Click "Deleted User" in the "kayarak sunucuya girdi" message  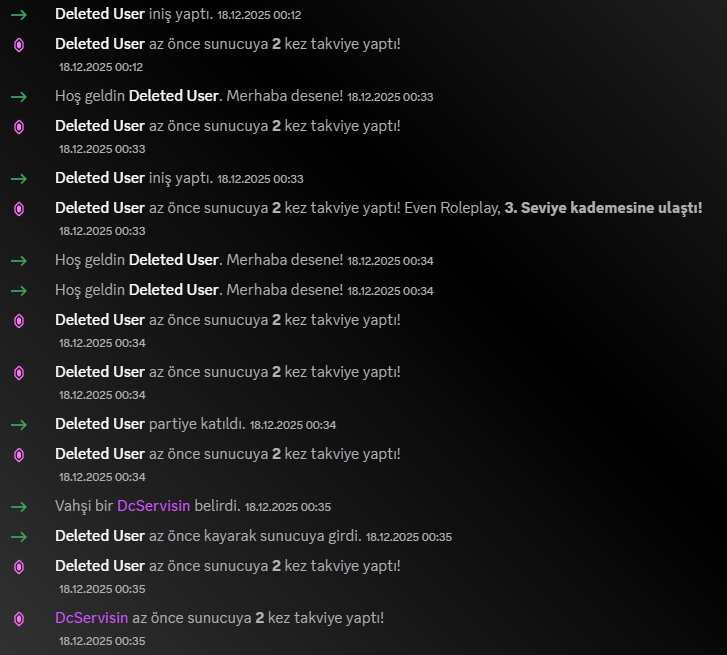pyautogui.click(x=100, y=536)
